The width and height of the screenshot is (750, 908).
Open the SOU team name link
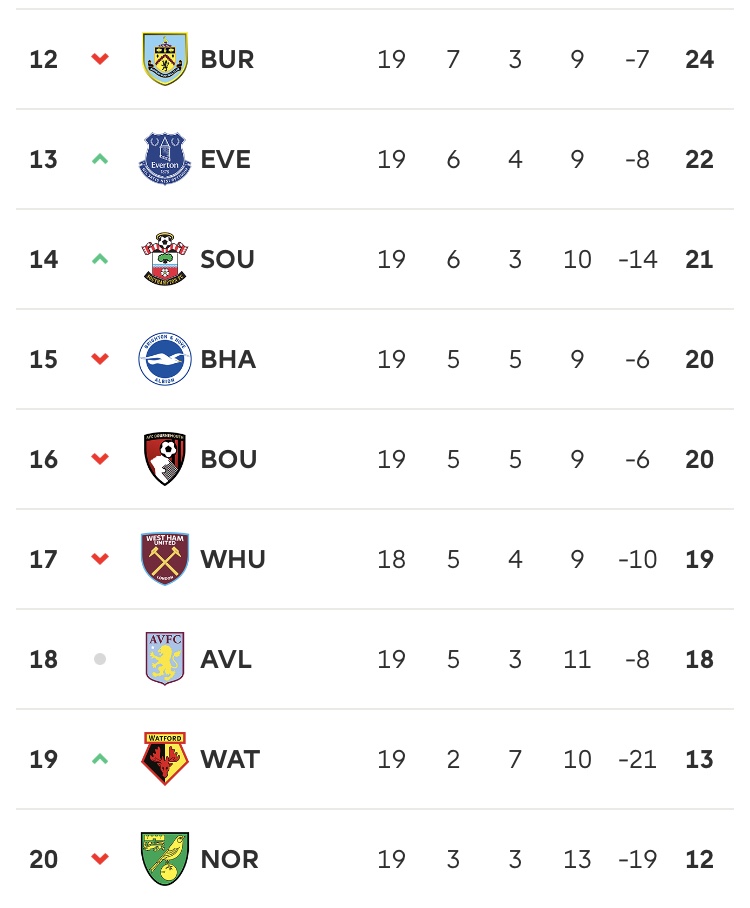(x=227, y=259)
